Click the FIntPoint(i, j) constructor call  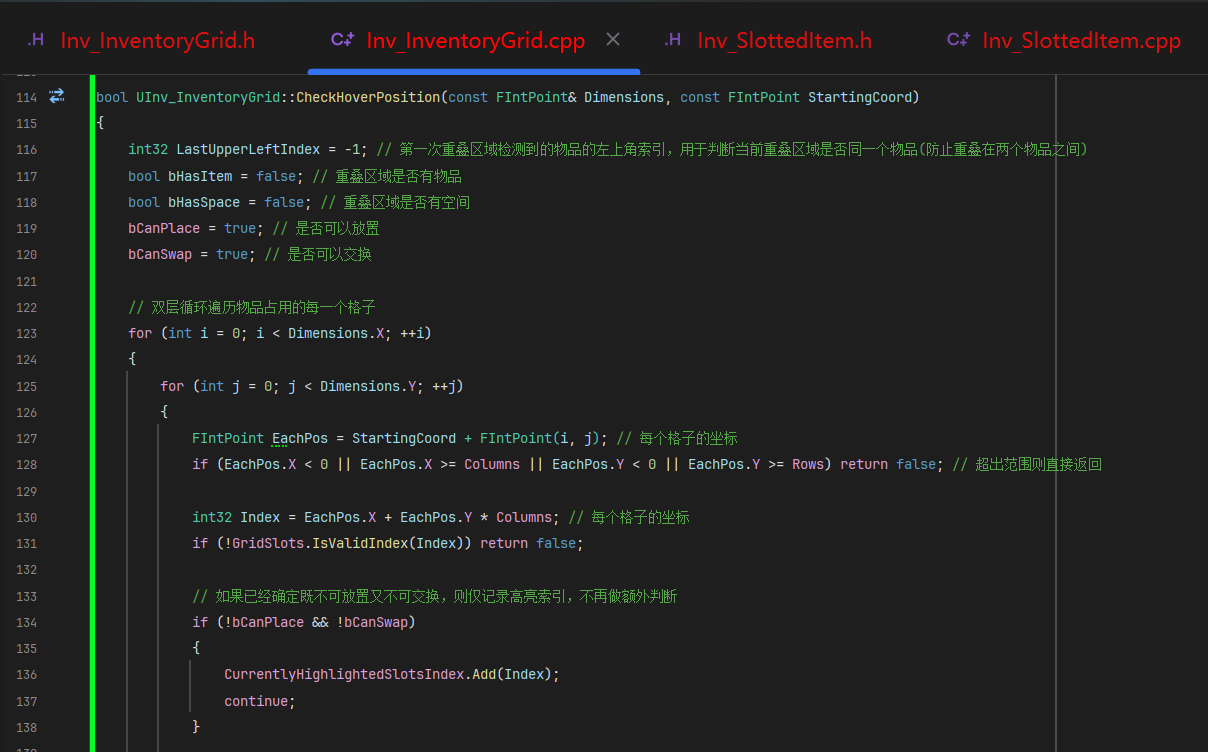(540, 438)
